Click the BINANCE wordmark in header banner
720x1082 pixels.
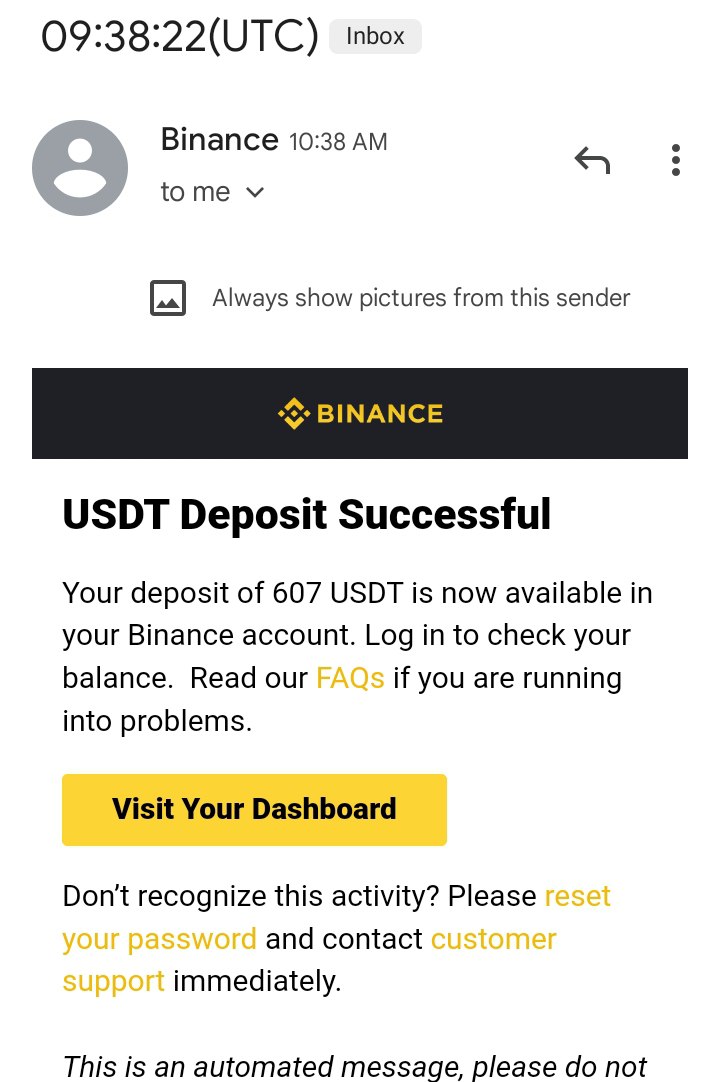pyautogui.click(x=379, y=413)
